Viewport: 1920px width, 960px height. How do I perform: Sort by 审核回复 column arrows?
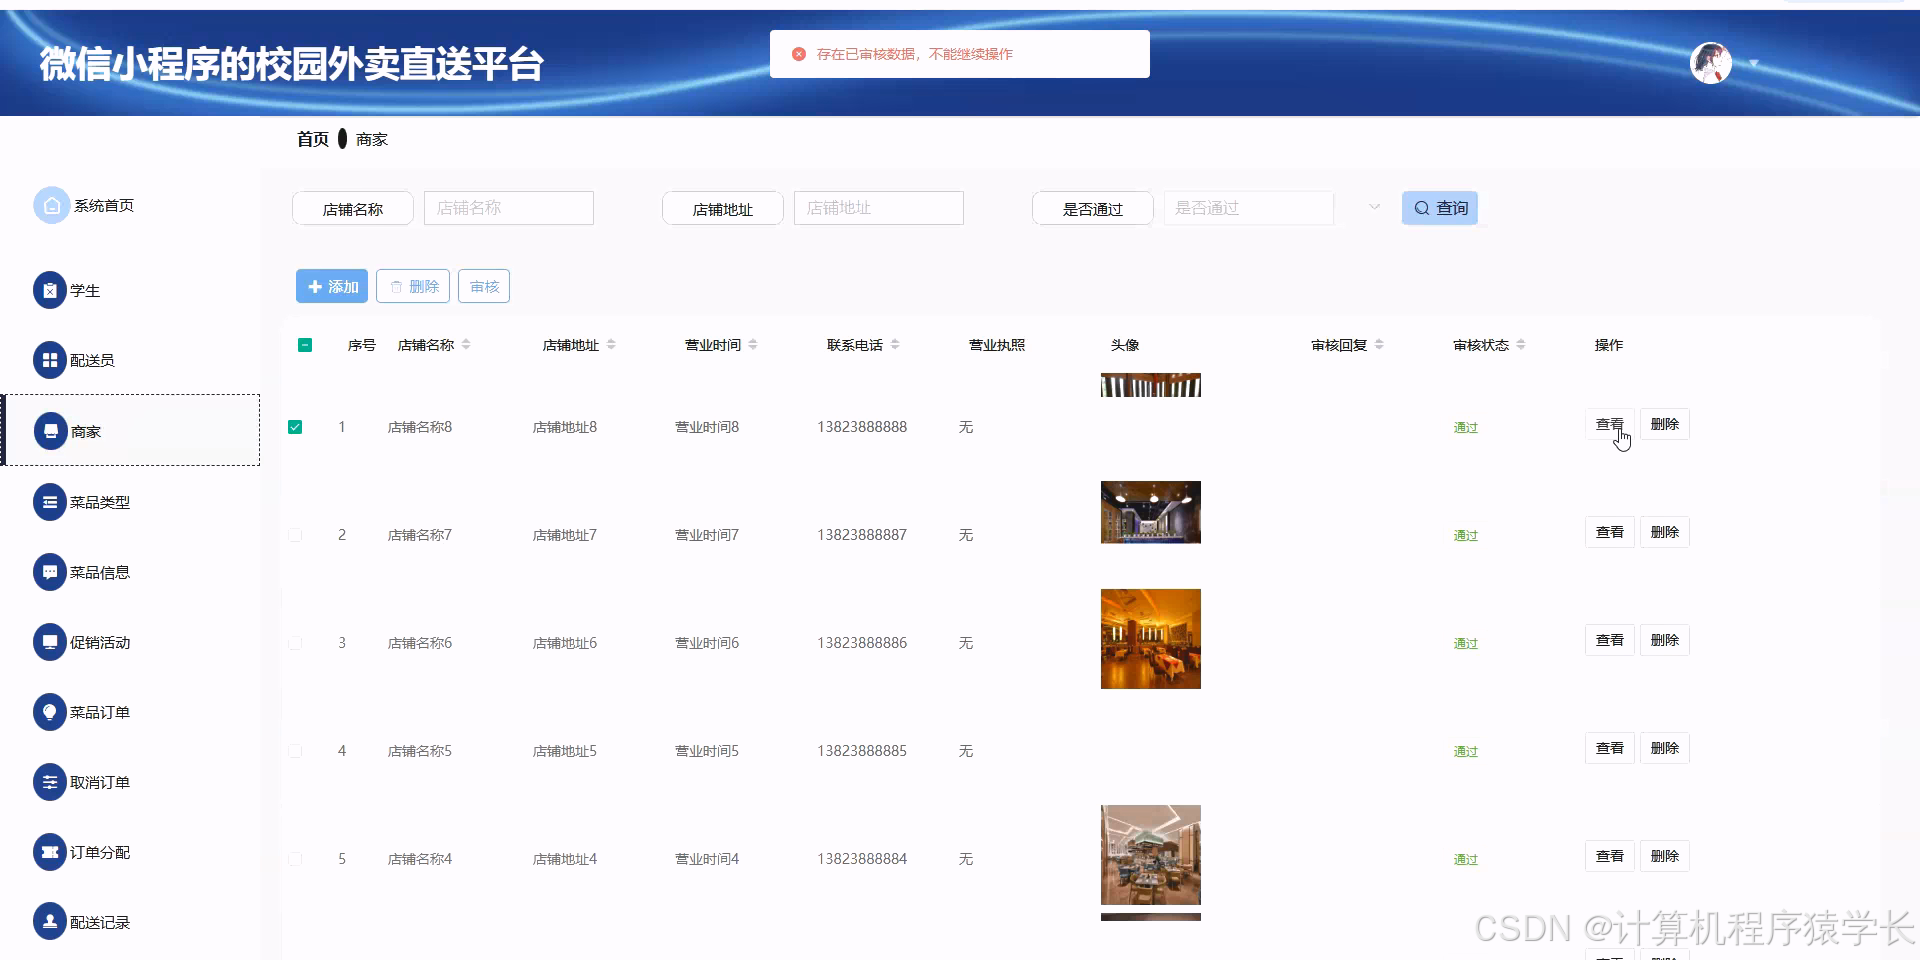(x=1379, y=345)
